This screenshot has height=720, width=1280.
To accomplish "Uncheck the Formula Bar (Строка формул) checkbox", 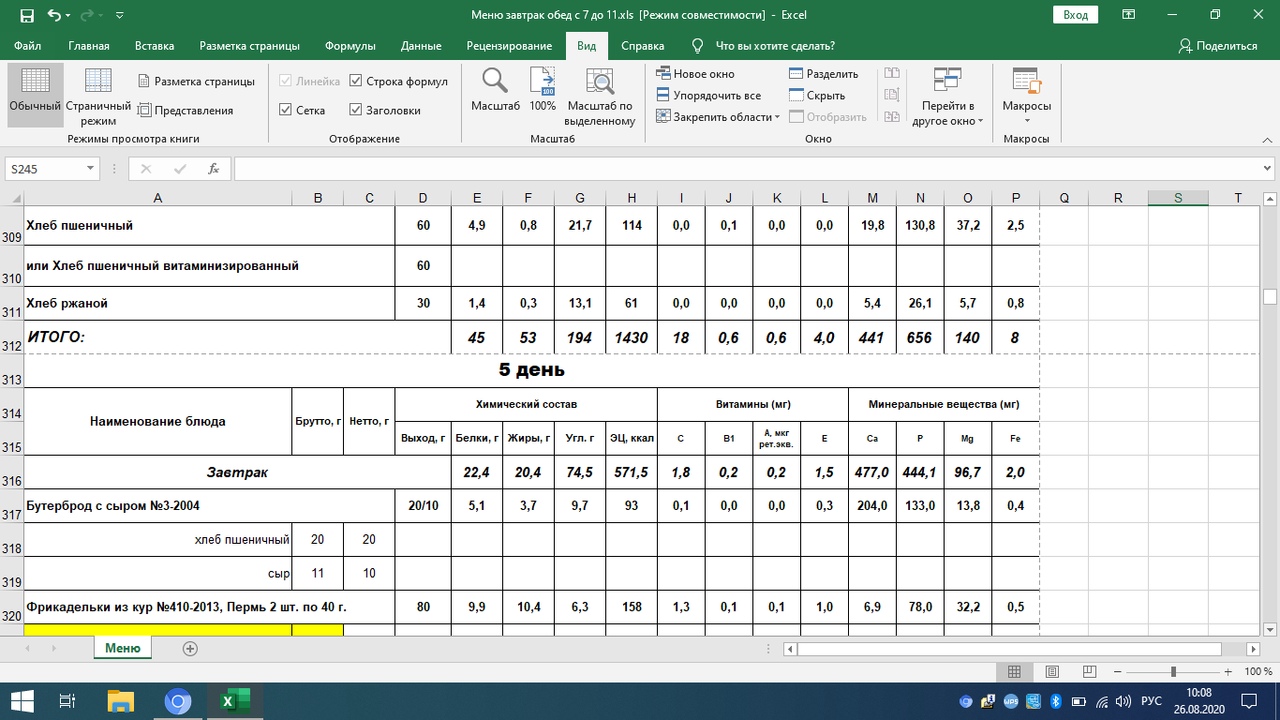I will coord(356,81).
